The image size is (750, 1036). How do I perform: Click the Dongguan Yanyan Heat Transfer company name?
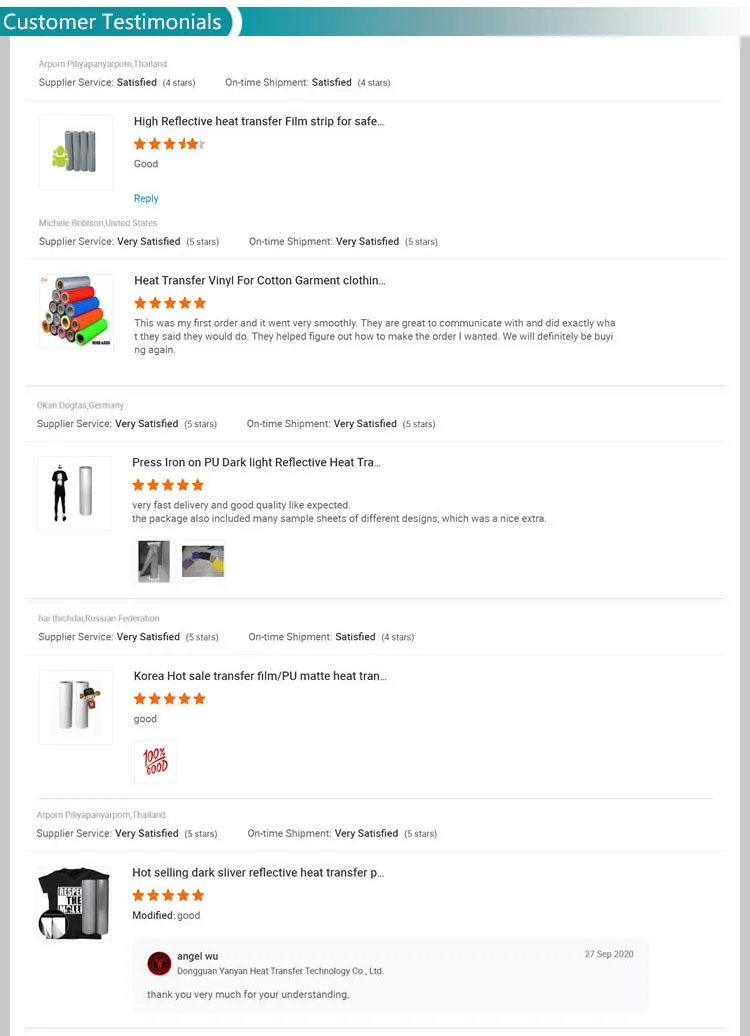(x=280, y=971)
